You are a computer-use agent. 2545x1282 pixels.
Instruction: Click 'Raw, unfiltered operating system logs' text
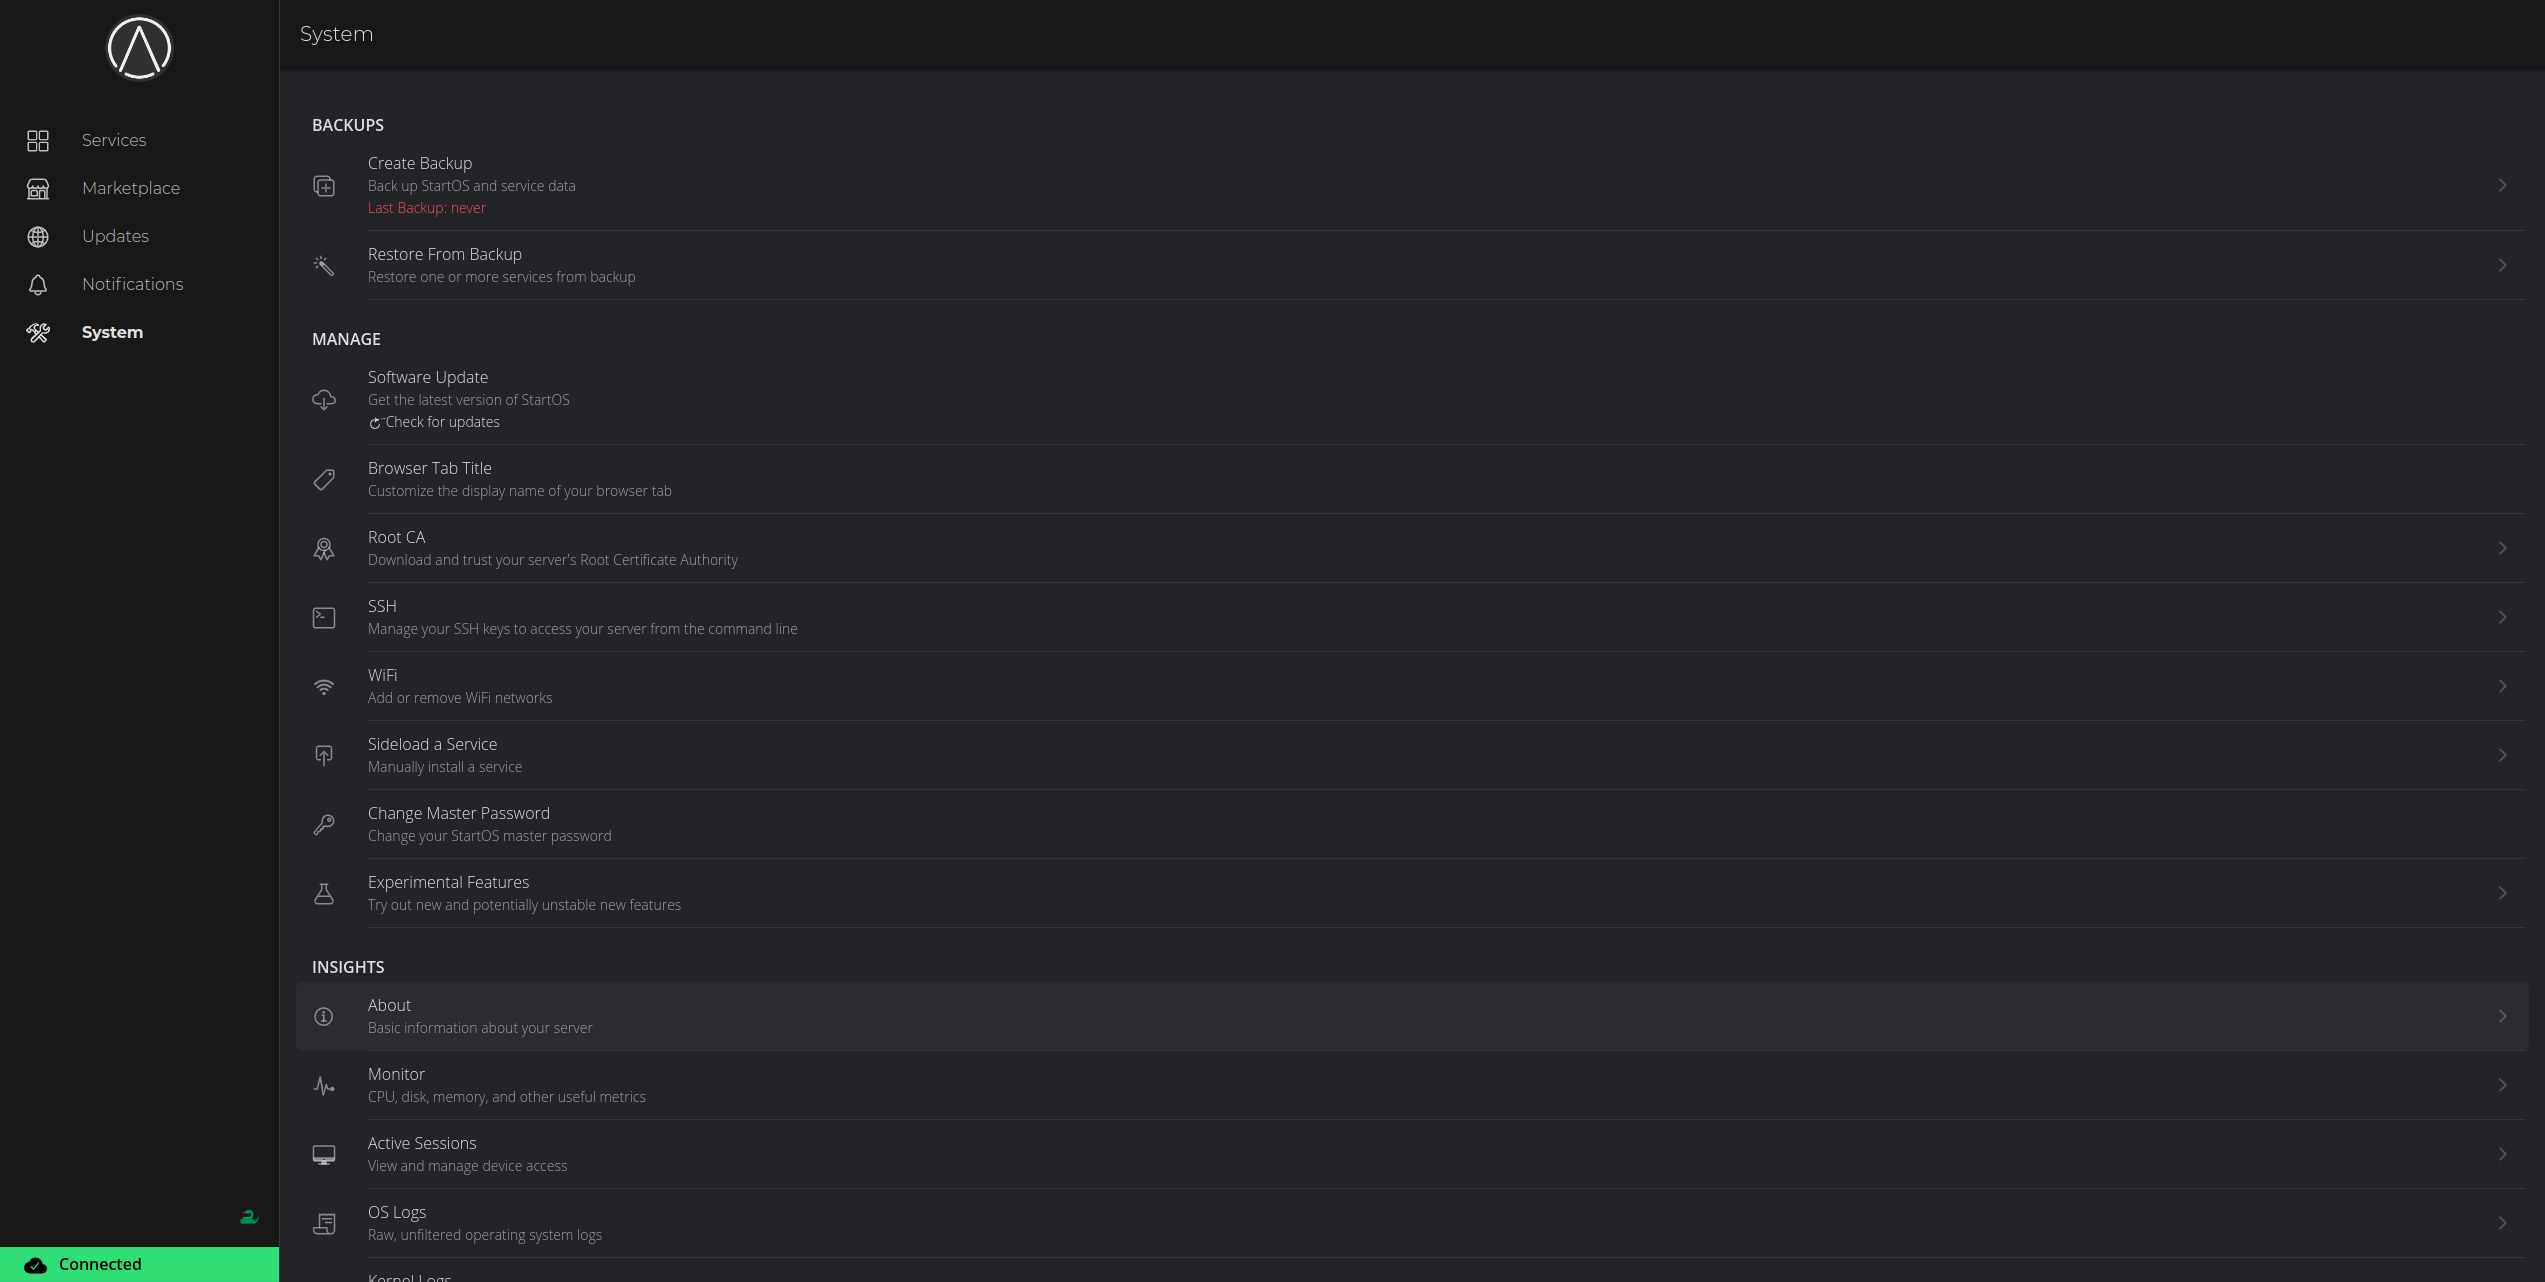(485, 1235)
